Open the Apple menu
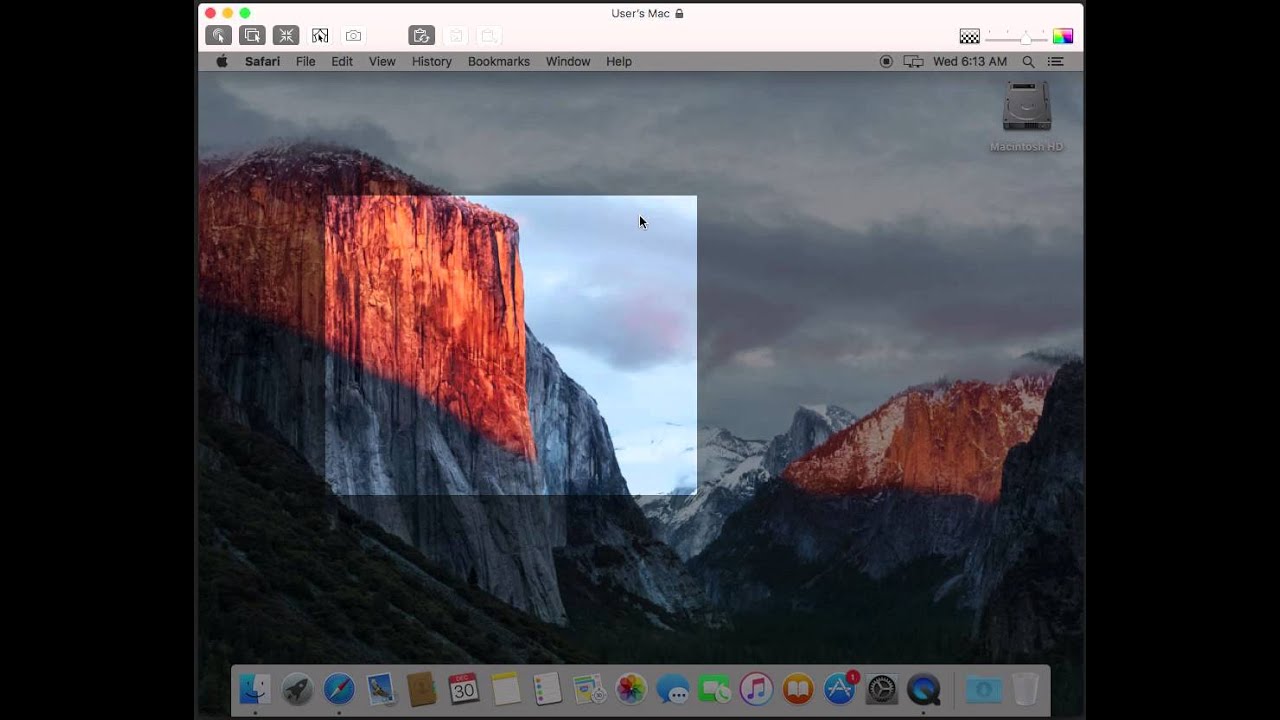1280x720 pixels. (x=222, y=61)
